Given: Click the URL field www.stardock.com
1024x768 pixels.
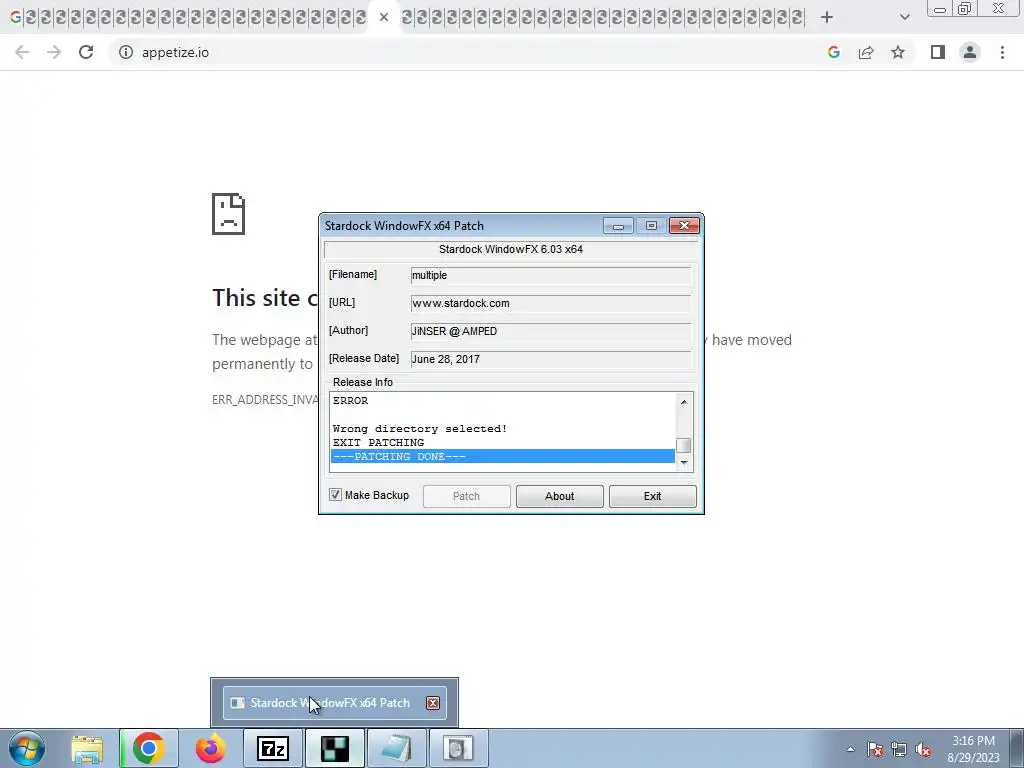Looking at the screenshot, I should [551, 303].
